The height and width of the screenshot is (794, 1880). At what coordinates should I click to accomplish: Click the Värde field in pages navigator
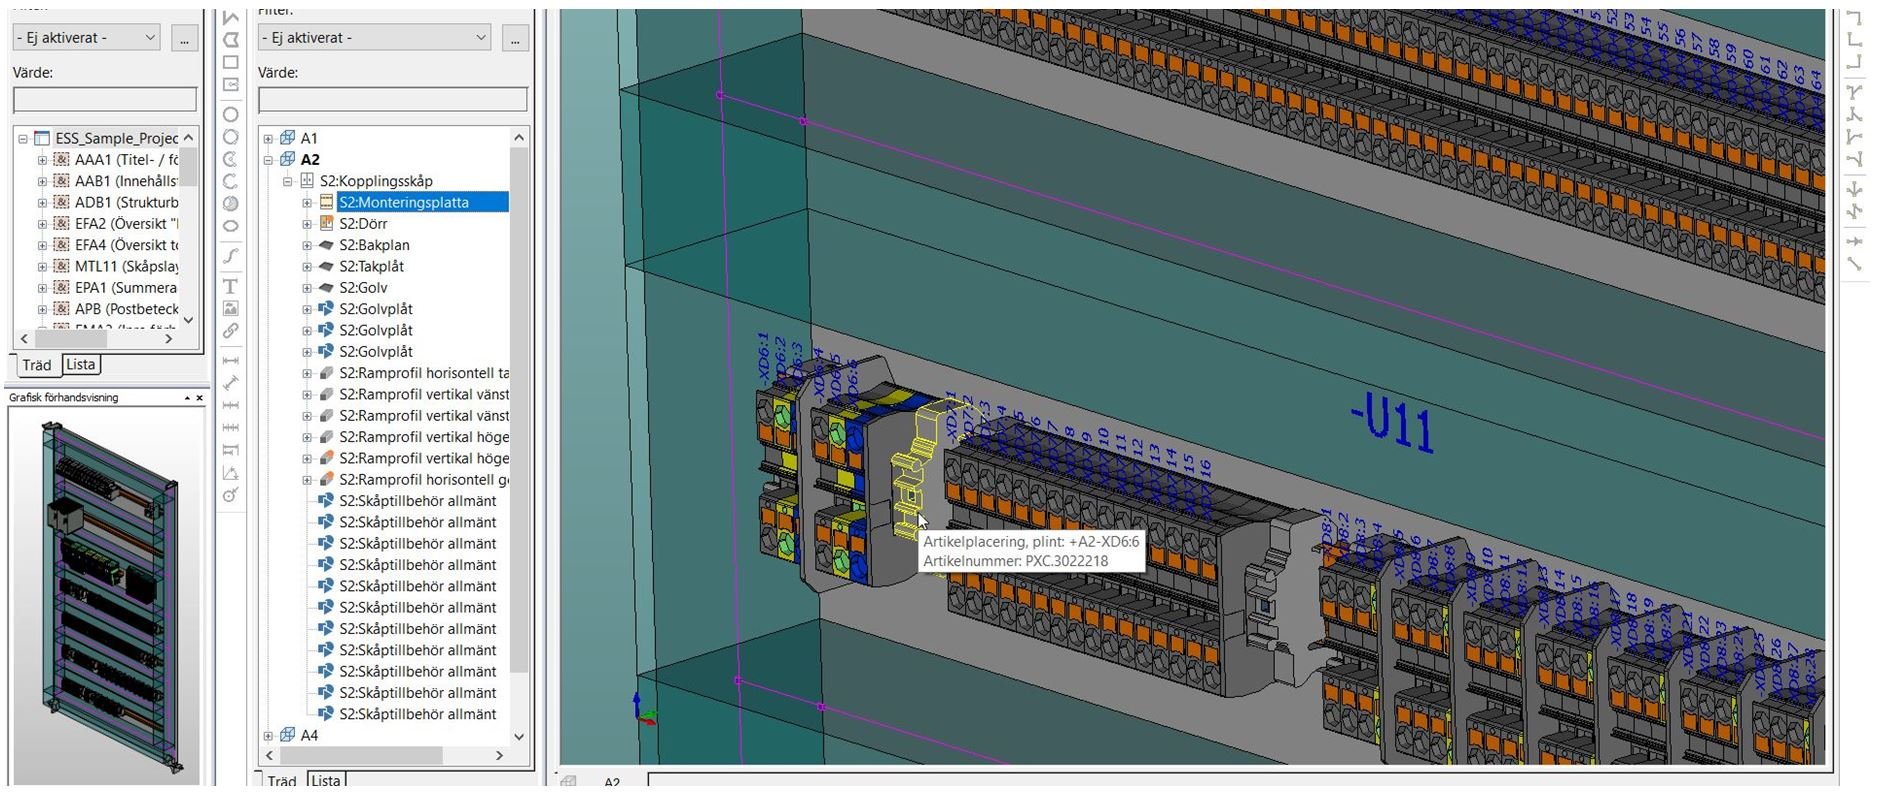tap(105, 100)
